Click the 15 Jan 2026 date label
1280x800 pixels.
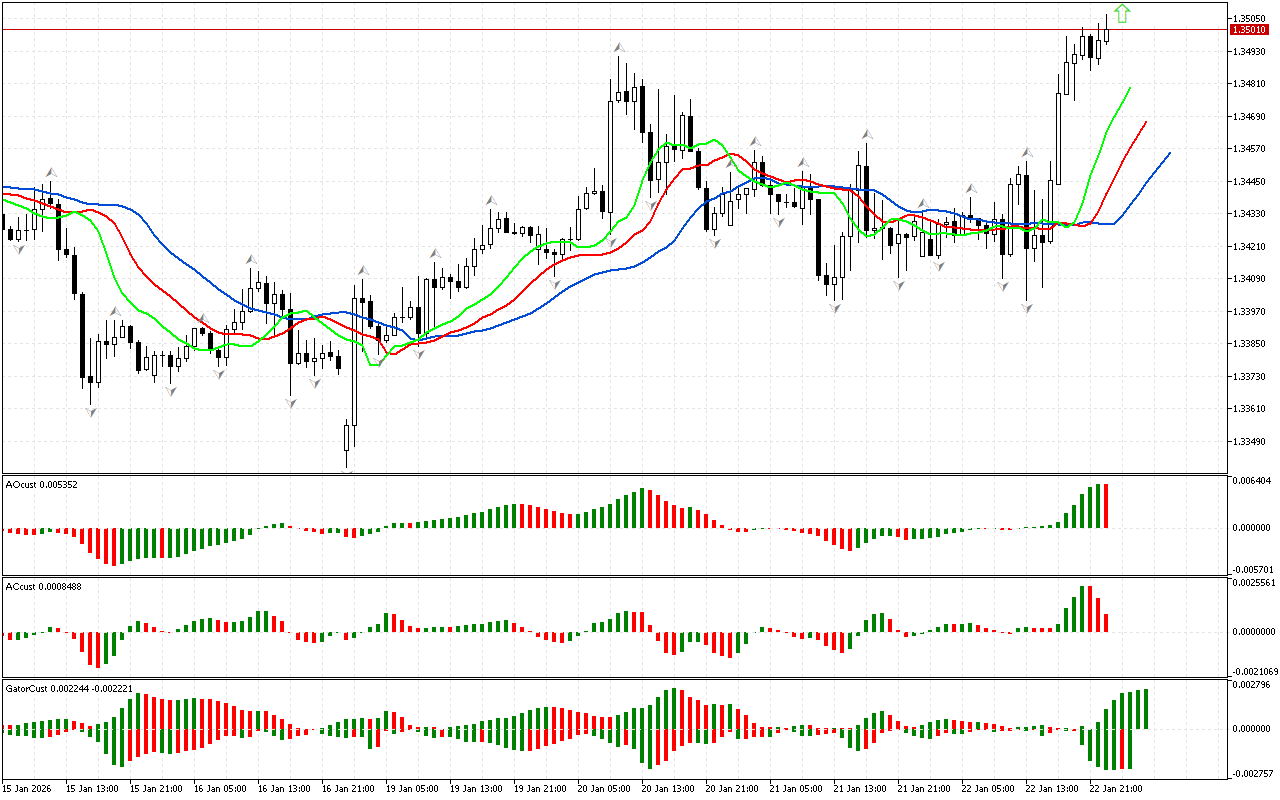point(29,789)
